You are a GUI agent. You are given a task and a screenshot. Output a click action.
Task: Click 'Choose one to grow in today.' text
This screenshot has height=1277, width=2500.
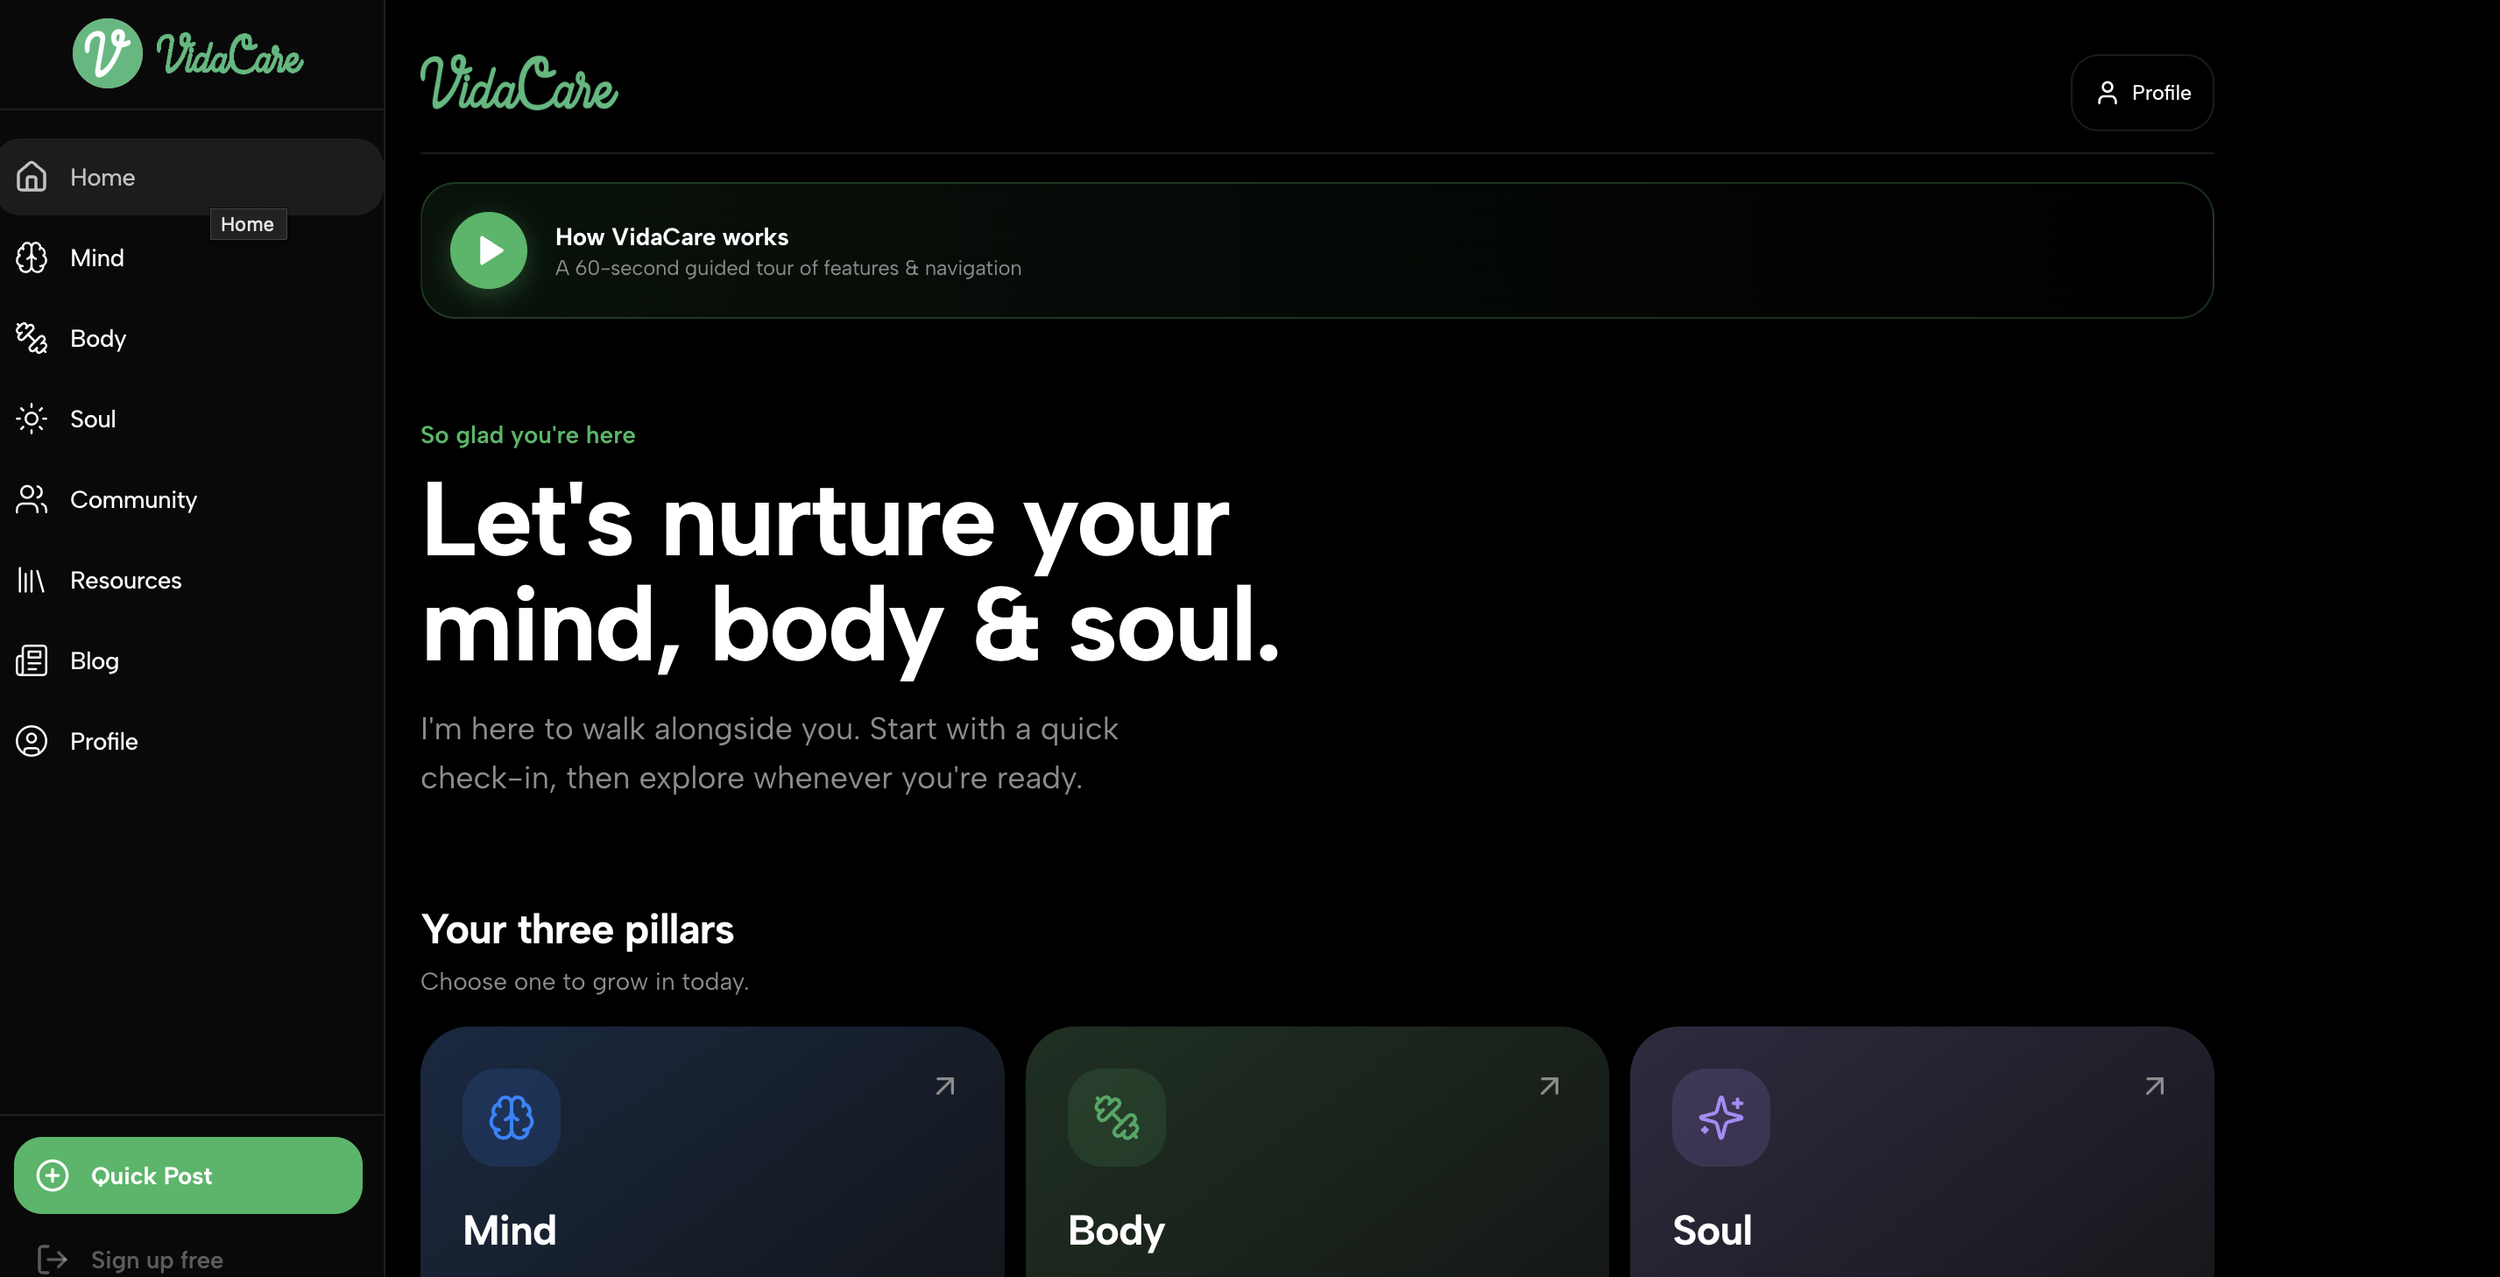click(x=584, y=982)
